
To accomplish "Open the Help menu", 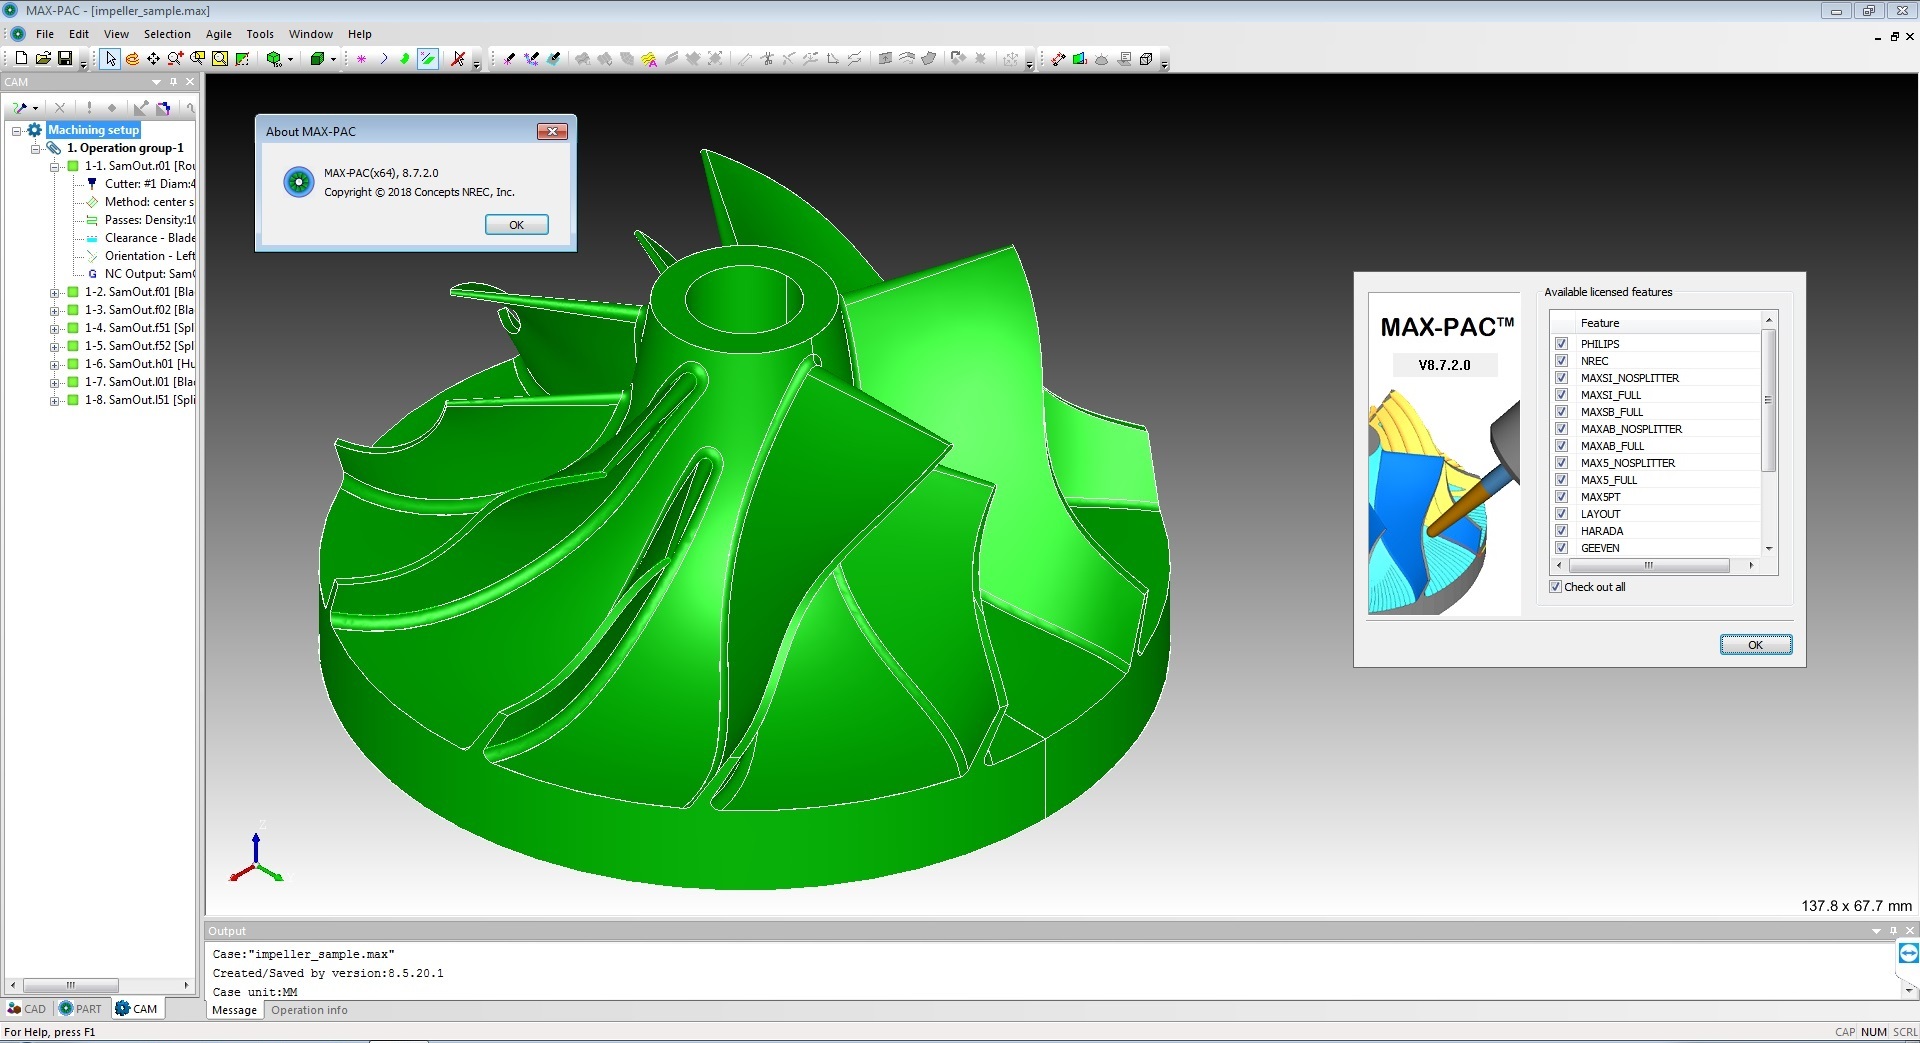I will click(x=360, y=34).
